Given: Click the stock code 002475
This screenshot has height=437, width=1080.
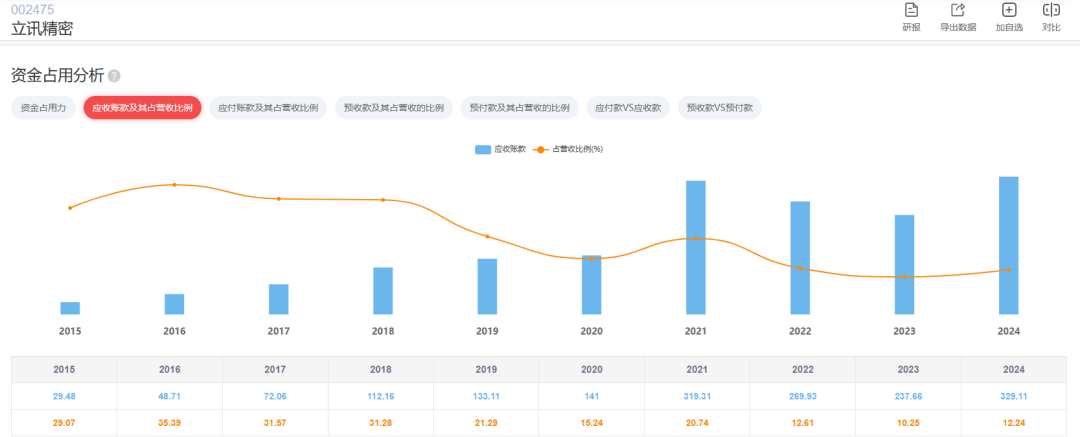Looking at the screenshot, I should [x=32, y=9].
